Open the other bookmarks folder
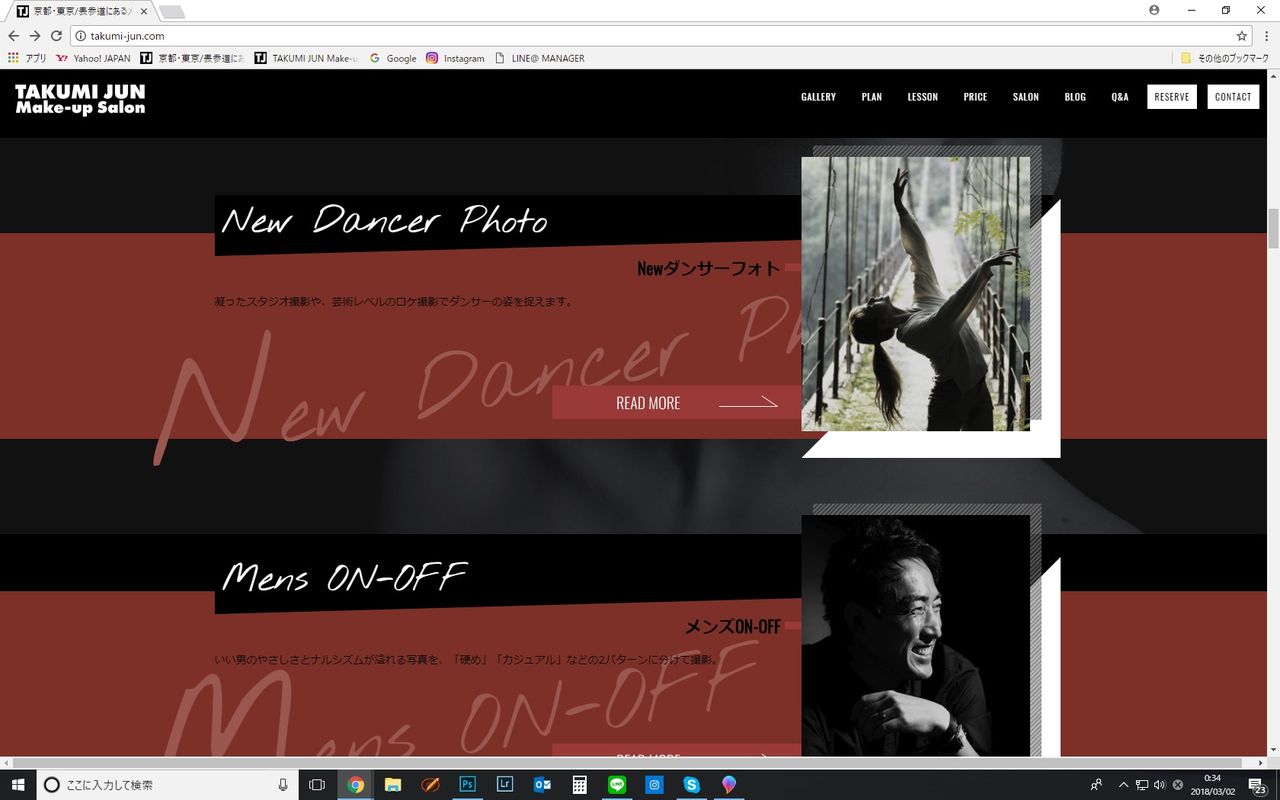This screenshot has width=1280, height=800. pos(1225,58)
